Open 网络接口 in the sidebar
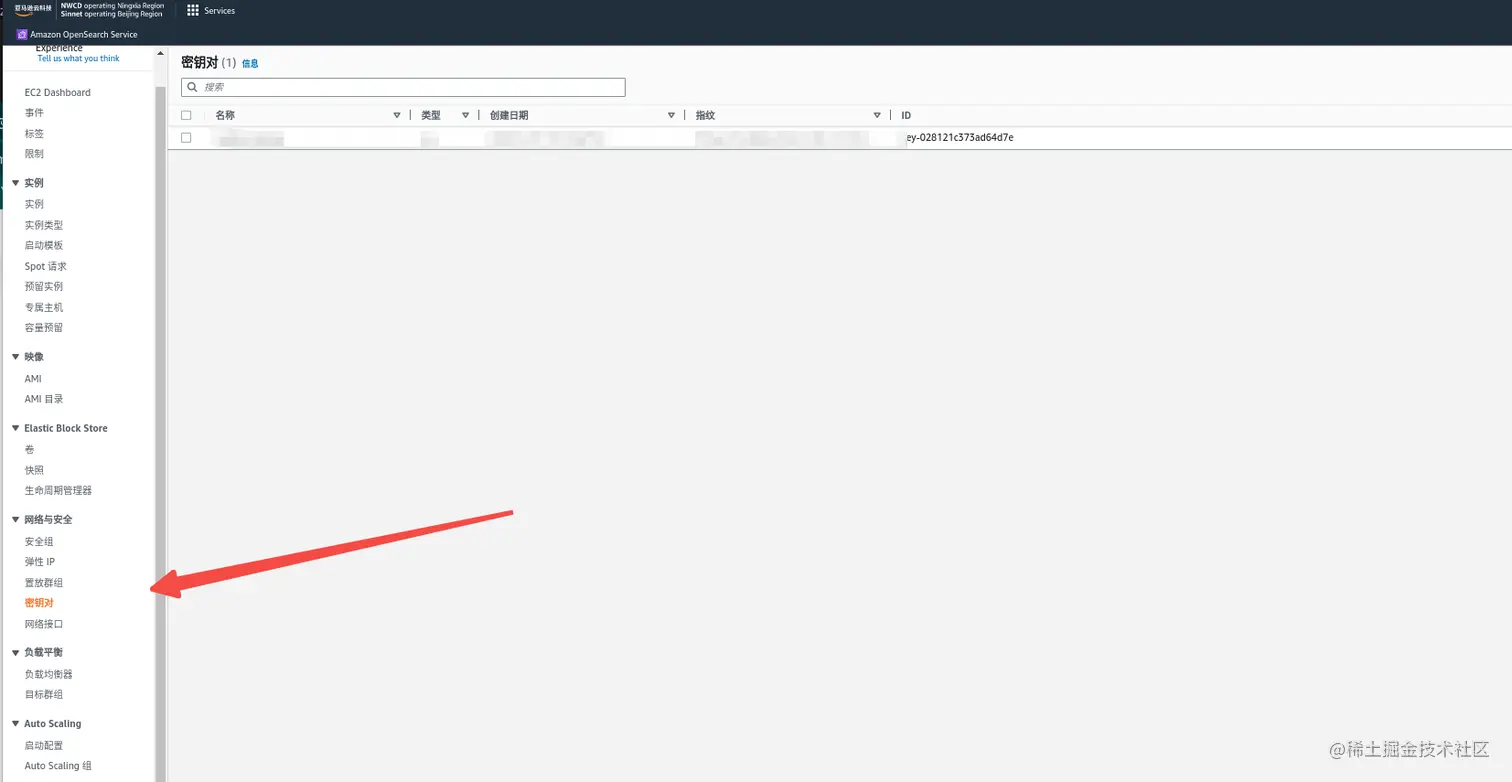1512x782 pixels. (44, 624)
